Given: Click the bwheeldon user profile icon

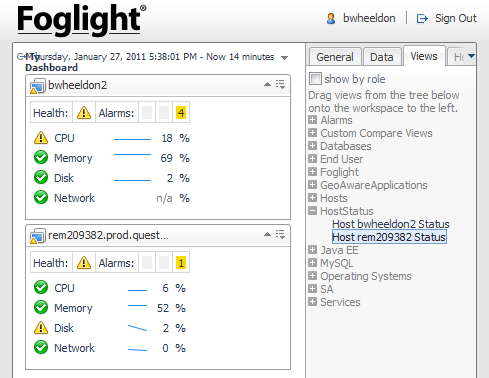Looking at the screenshot, I should (x=331, y=18).
